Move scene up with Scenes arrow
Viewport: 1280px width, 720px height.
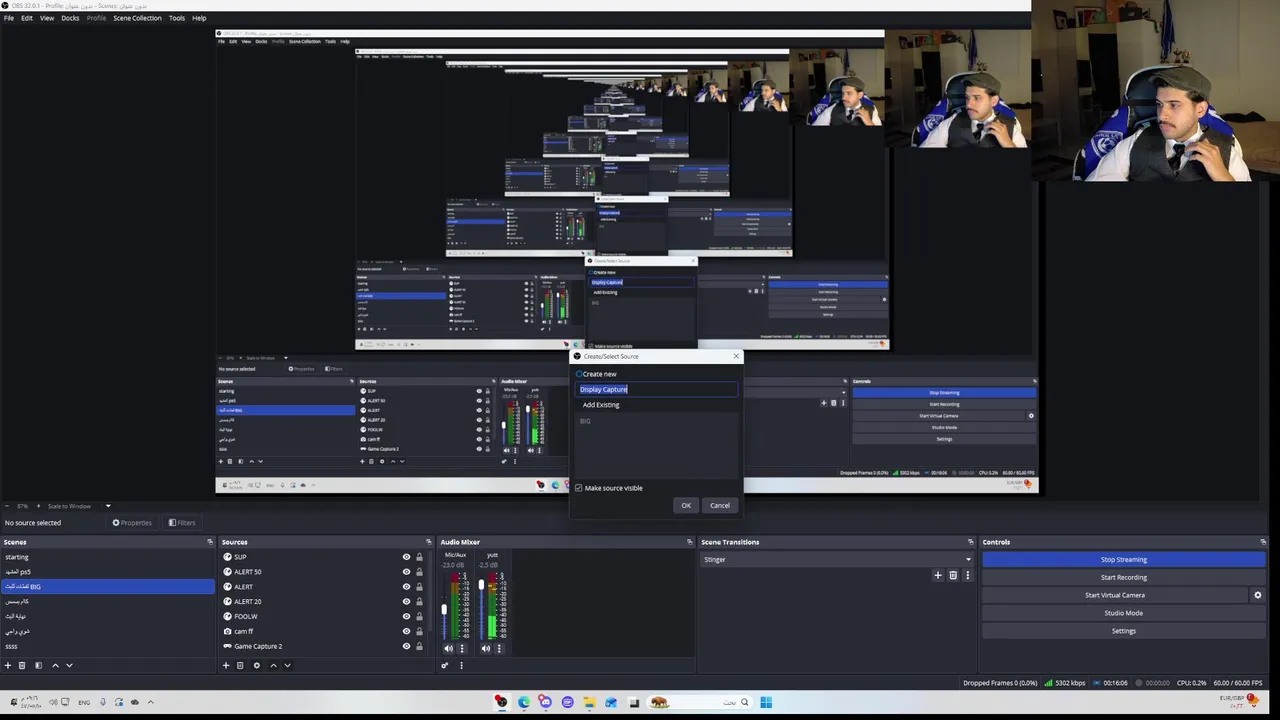point(55,665)
